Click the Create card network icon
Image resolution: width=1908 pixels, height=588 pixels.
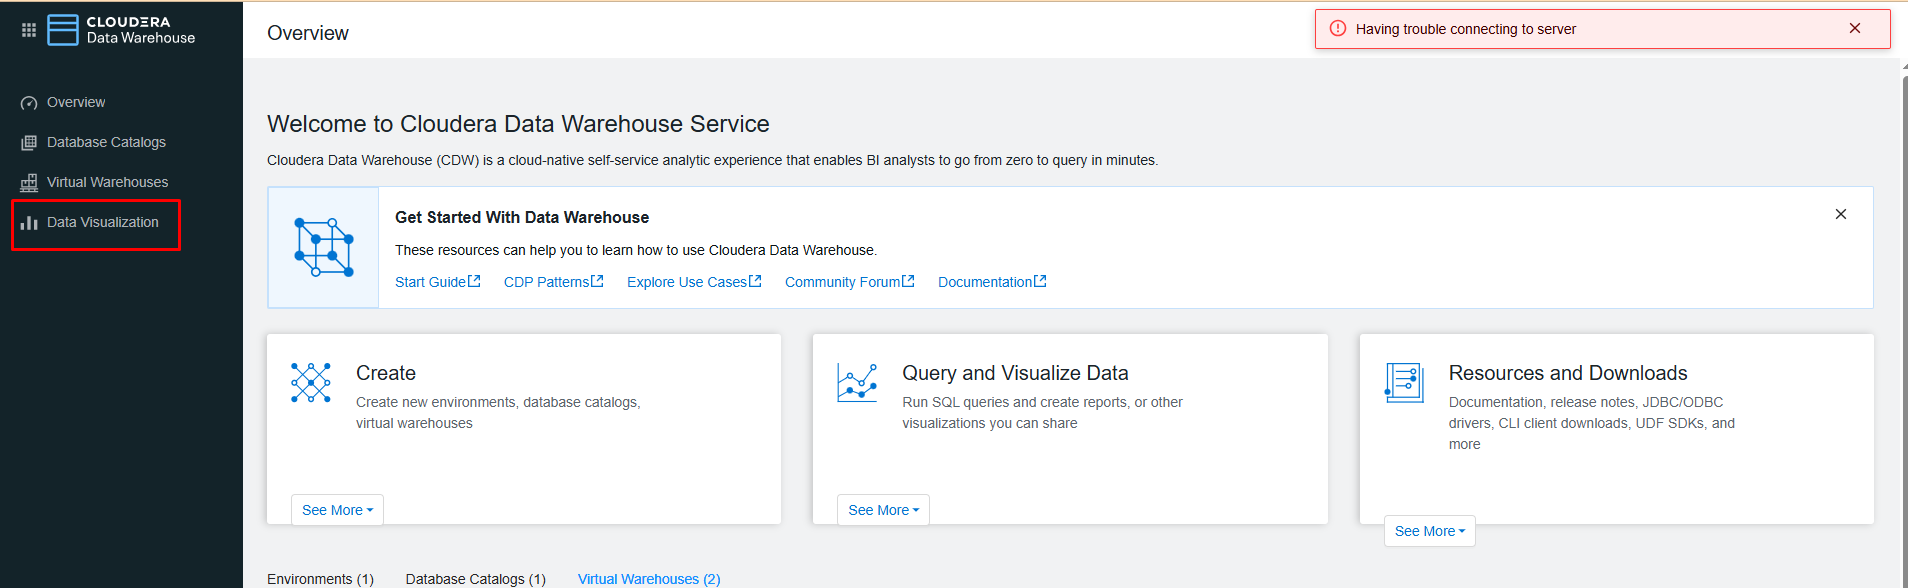pyautogui.click(x=311, y=383)
